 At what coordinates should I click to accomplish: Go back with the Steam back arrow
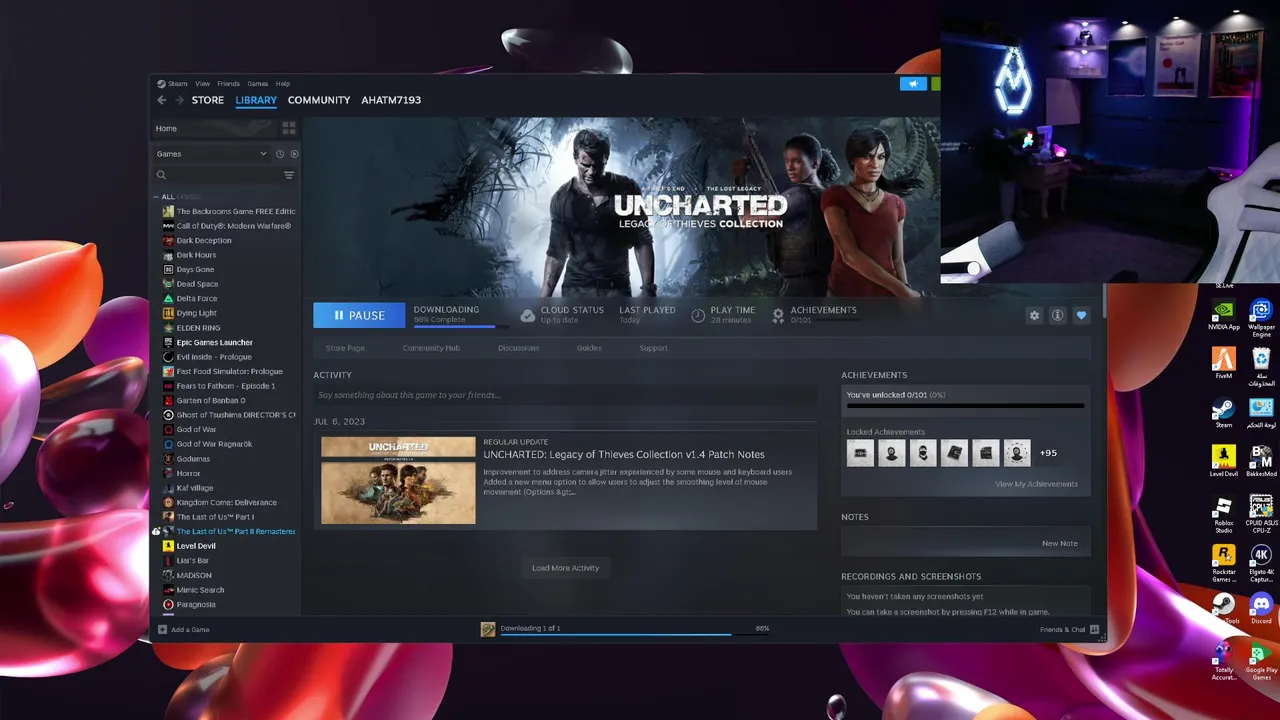pos(162,100)
